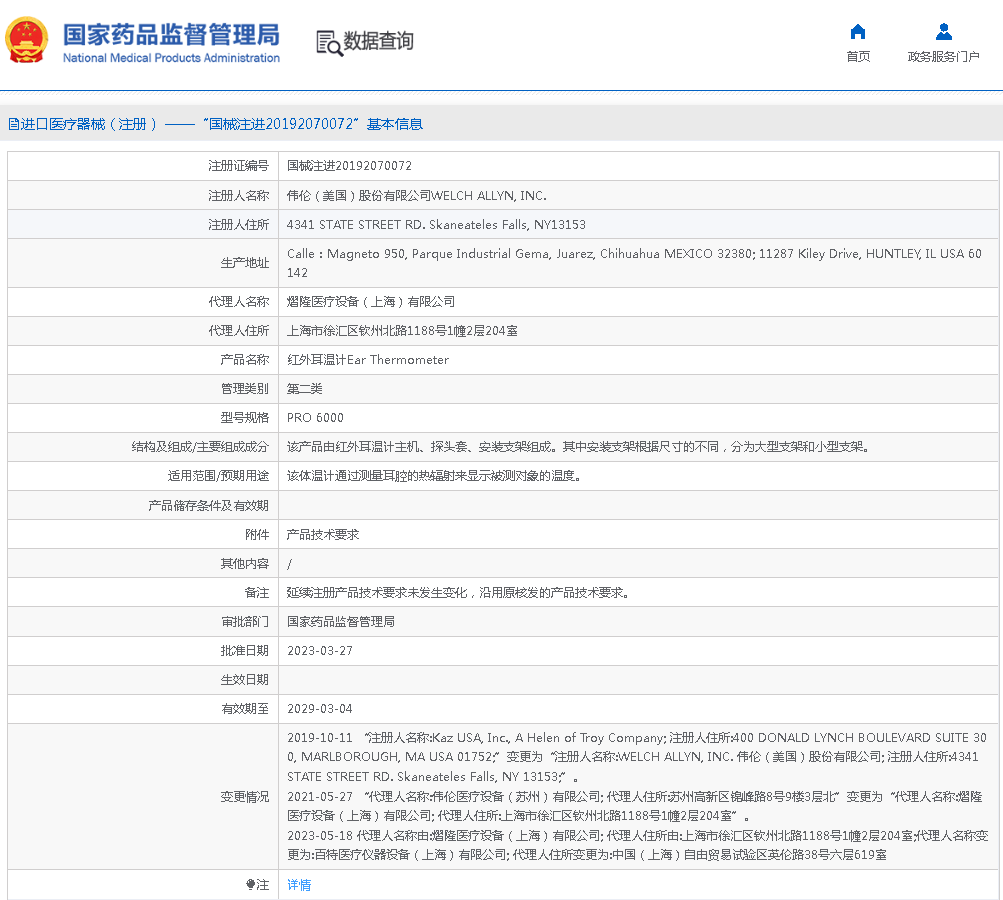Click the registrant name WELCH ALLYN, INC. cell
The width and height of the screenshot is (1003, 900).
pos(416,196)
